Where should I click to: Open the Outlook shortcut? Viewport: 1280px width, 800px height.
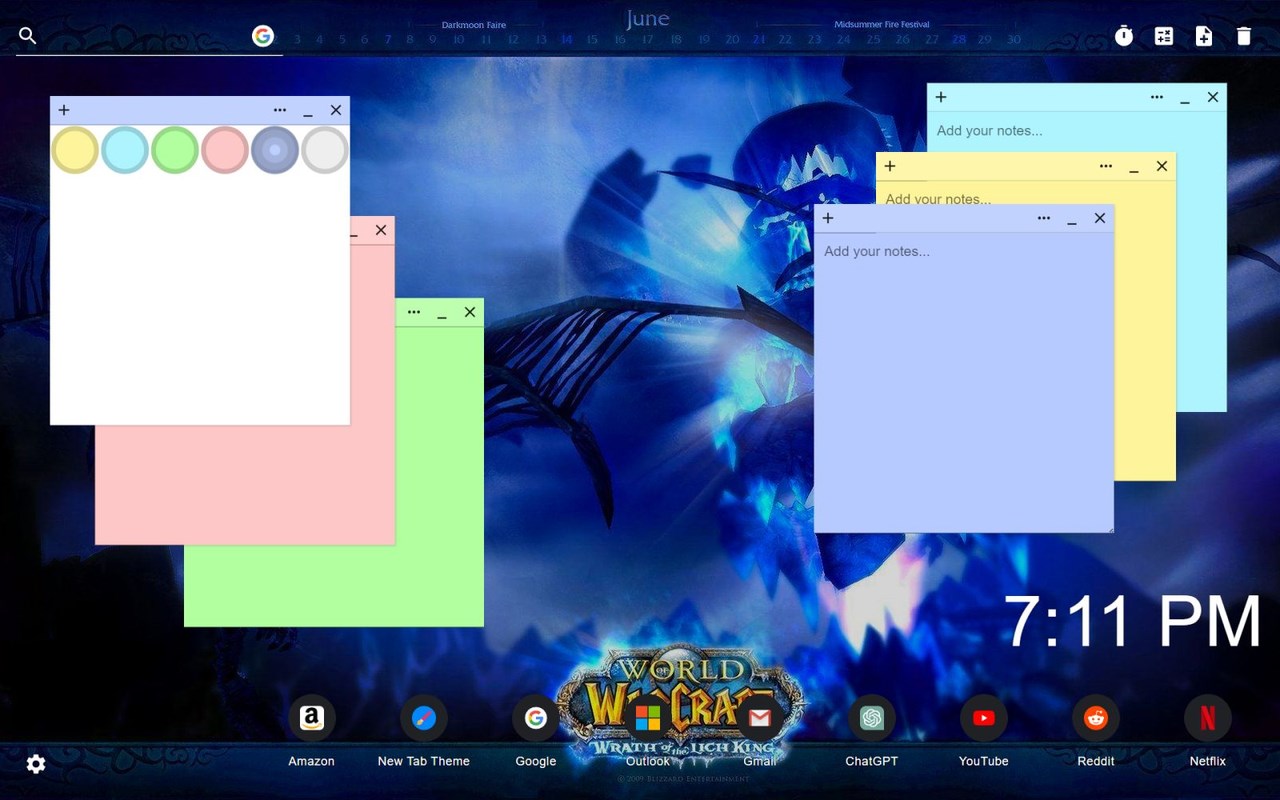(648, 718)
